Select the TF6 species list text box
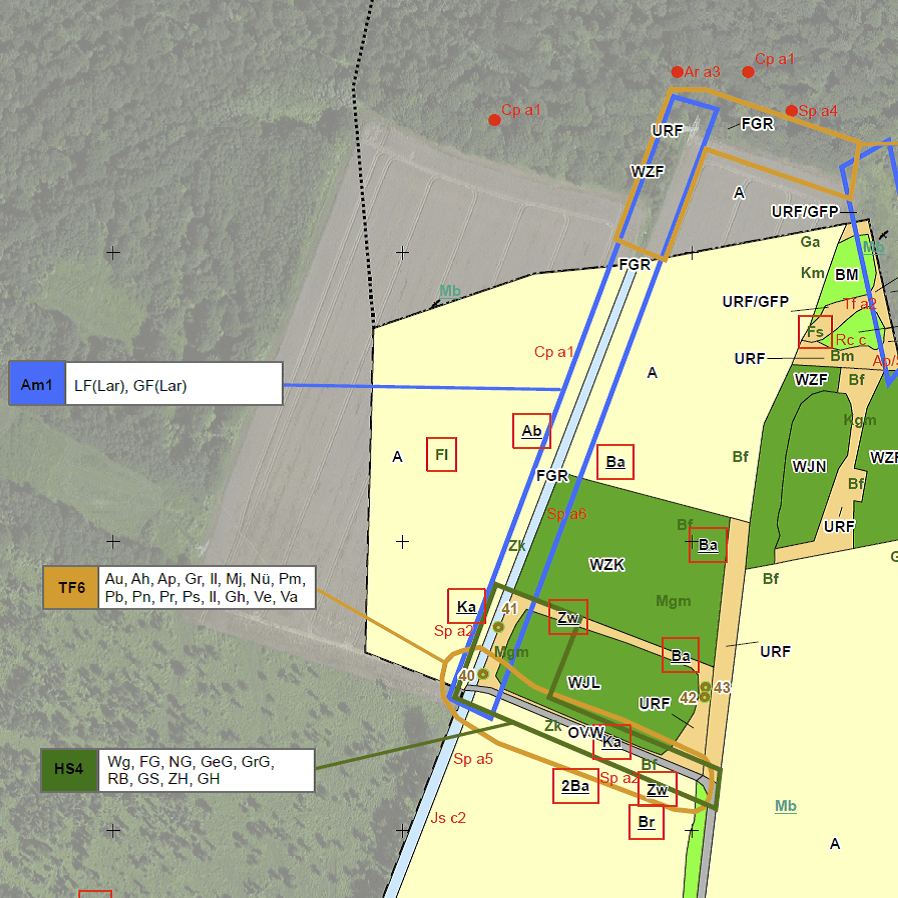The width and height of the screenshot is (898, 898). [208, 587]
